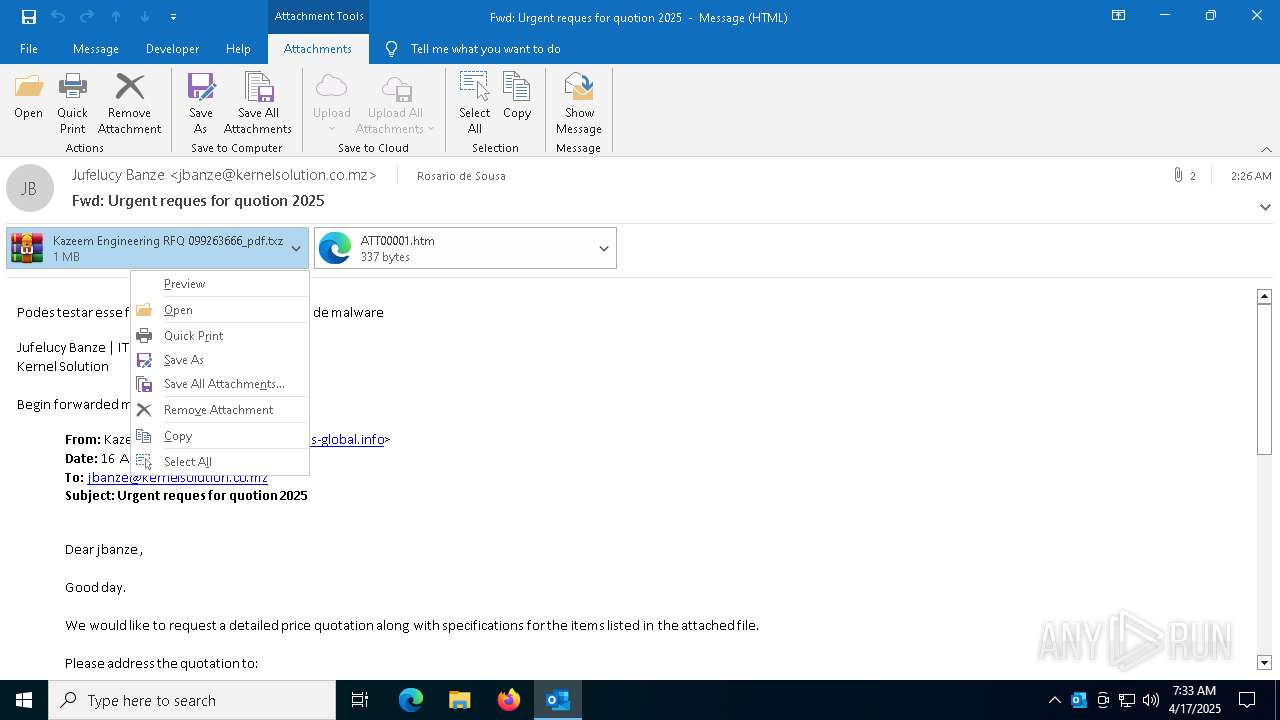Open Microsoft Edge from the taskbar
Viewport: 1280px width, 720px height.
point(411,700)
